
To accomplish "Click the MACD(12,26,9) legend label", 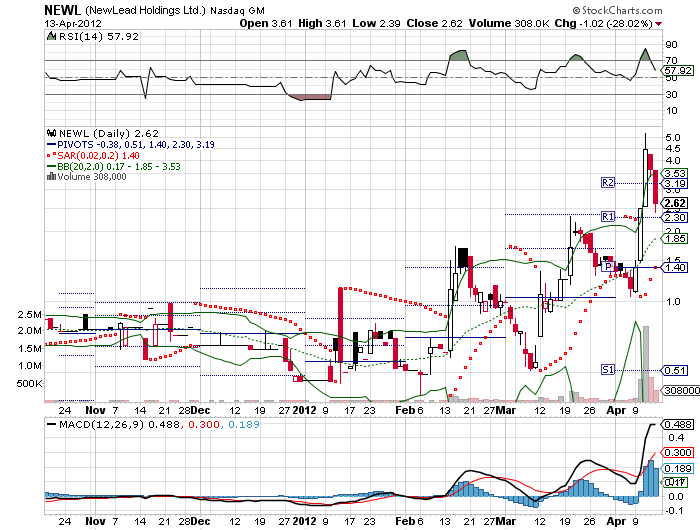I will [x=102, y=424].
